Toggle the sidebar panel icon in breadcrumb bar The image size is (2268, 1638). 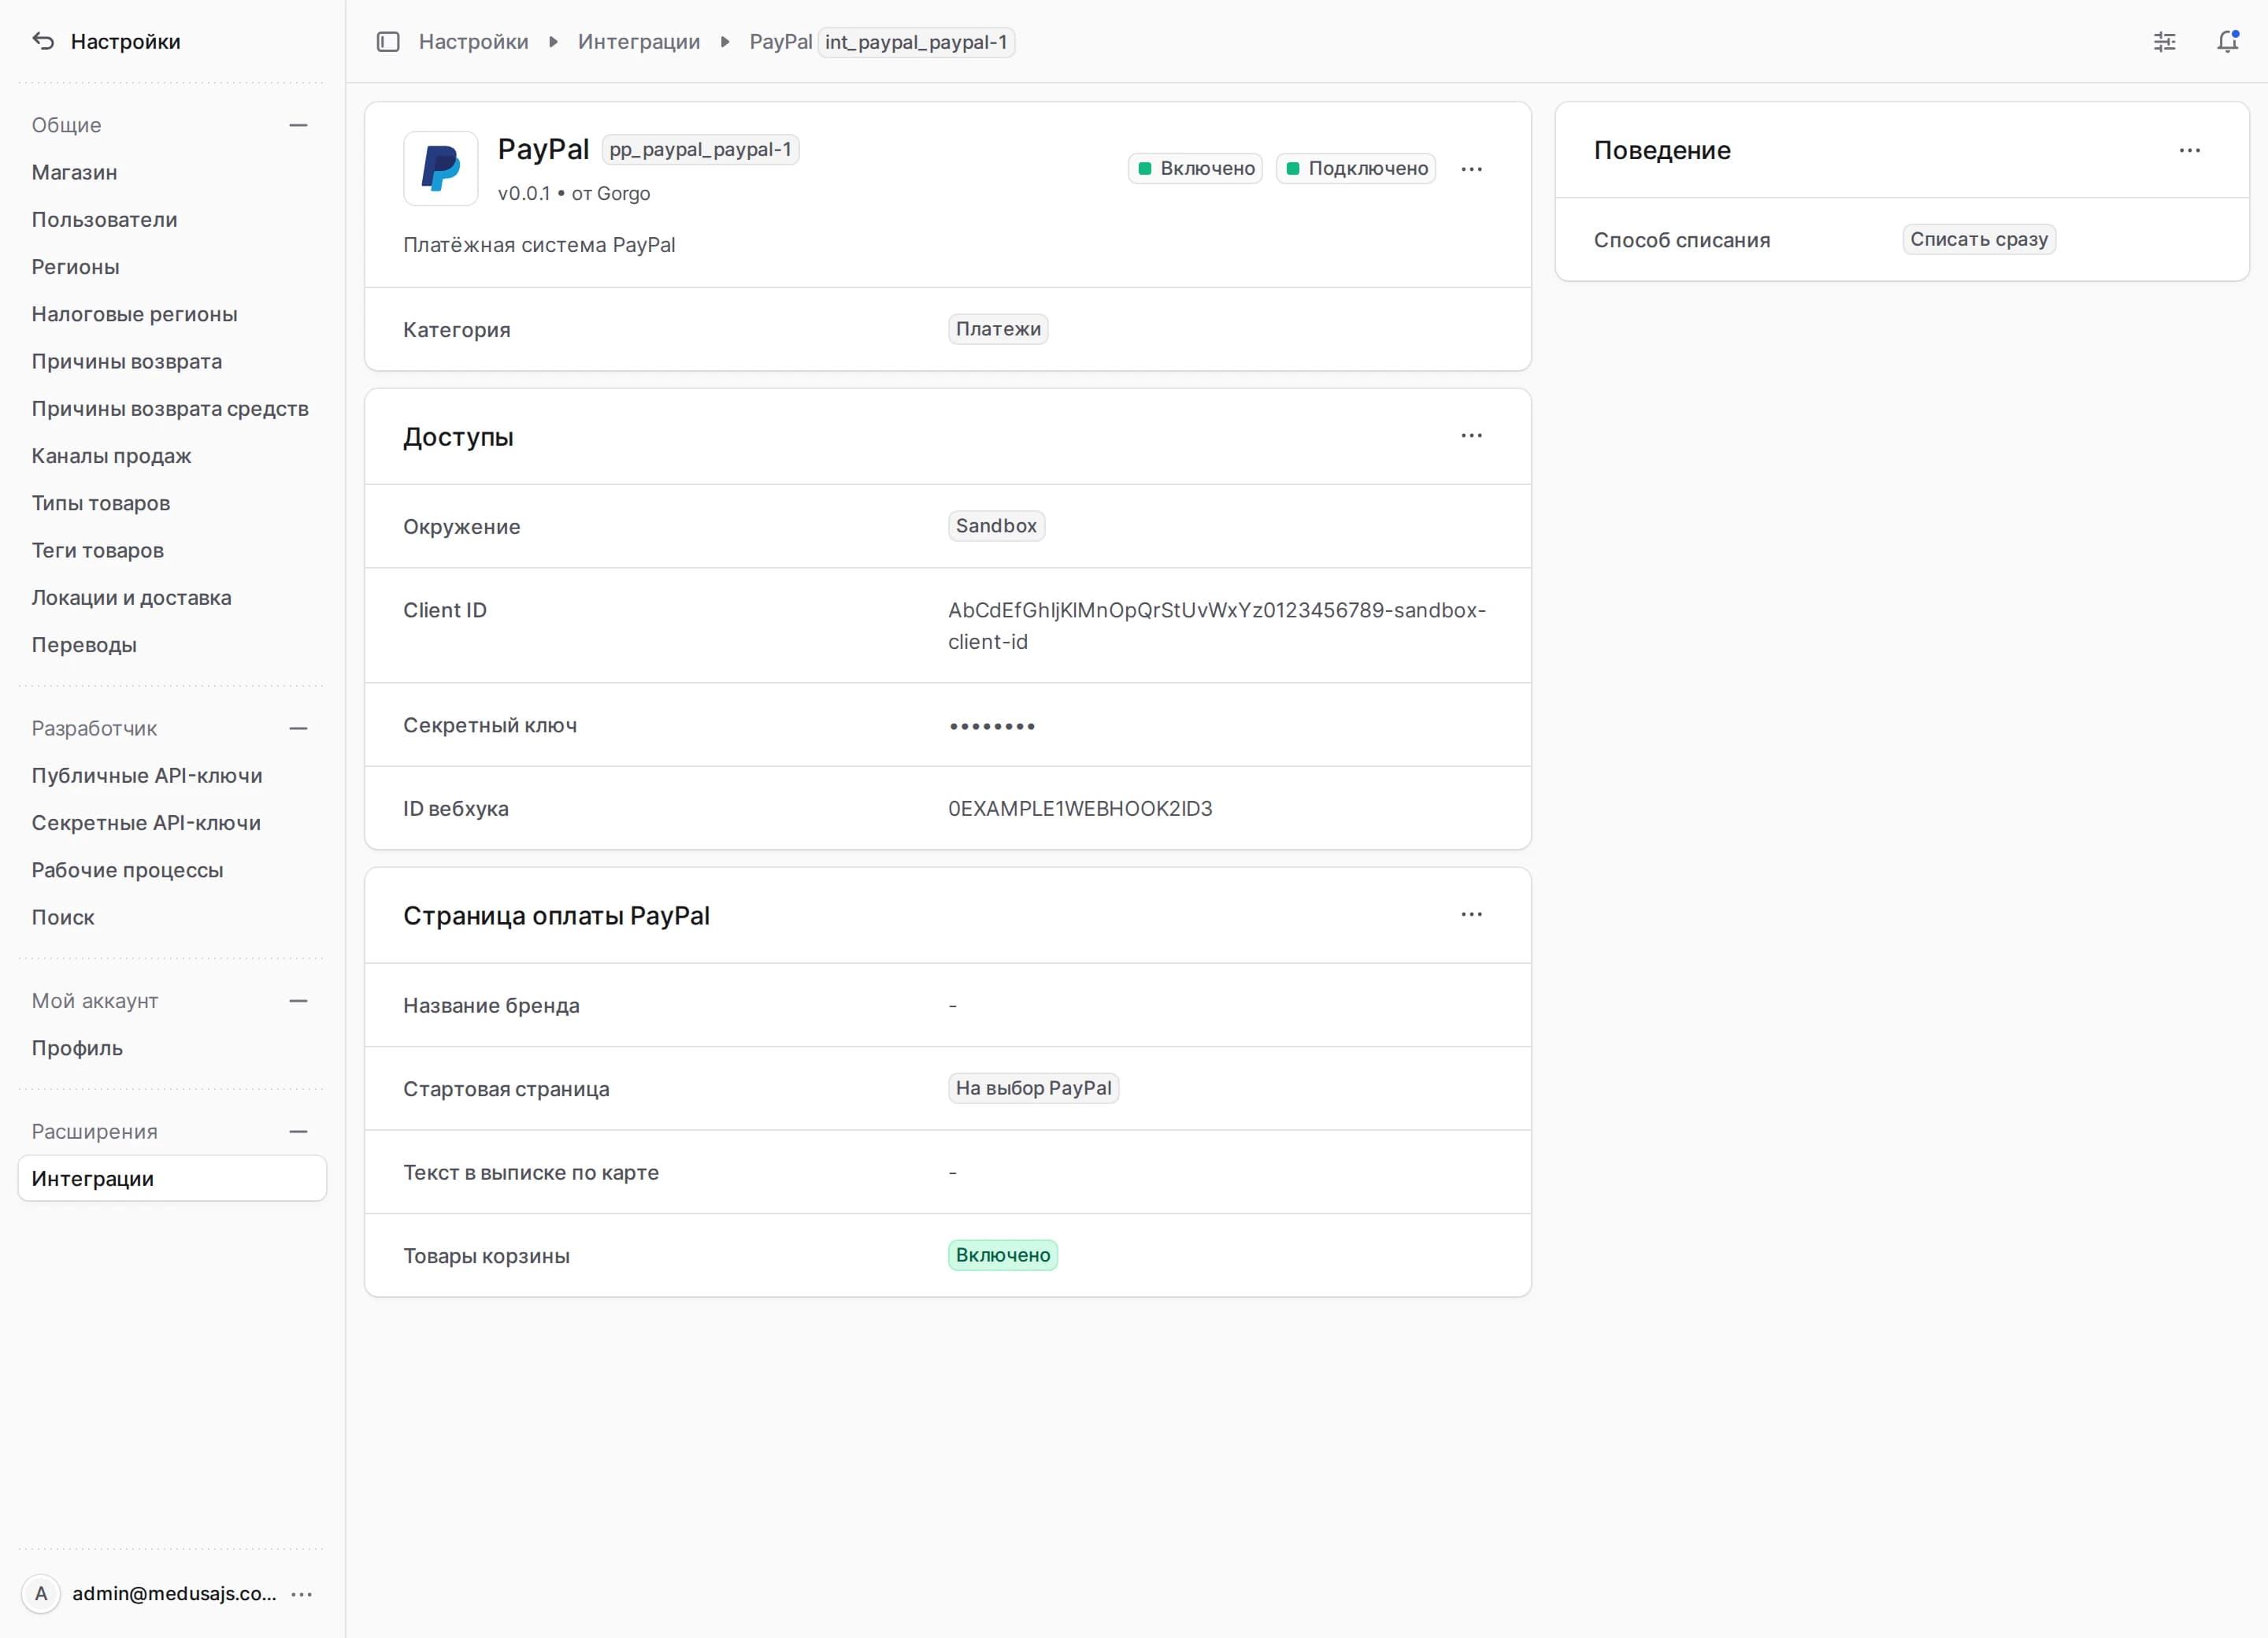[388, 42]
